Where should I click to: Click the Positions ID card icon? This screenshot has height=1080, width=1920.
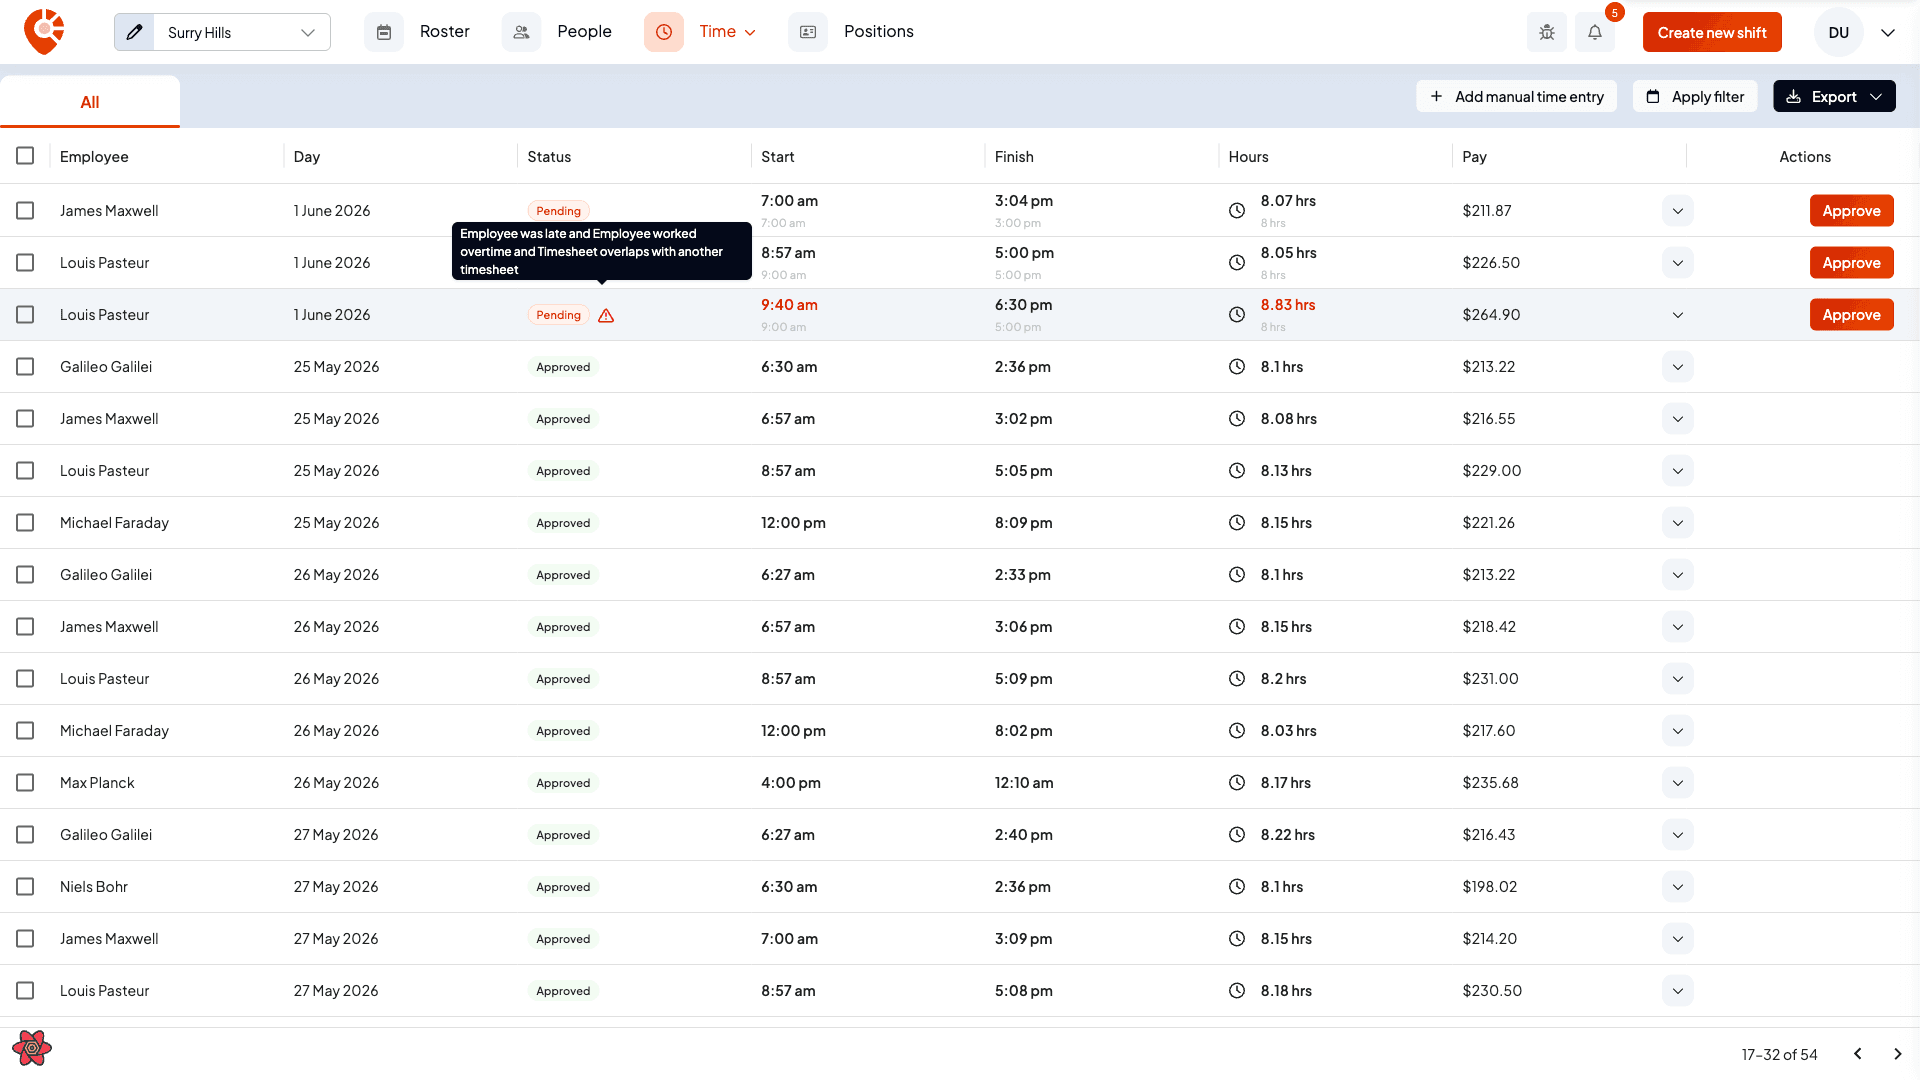coord(808,32)
